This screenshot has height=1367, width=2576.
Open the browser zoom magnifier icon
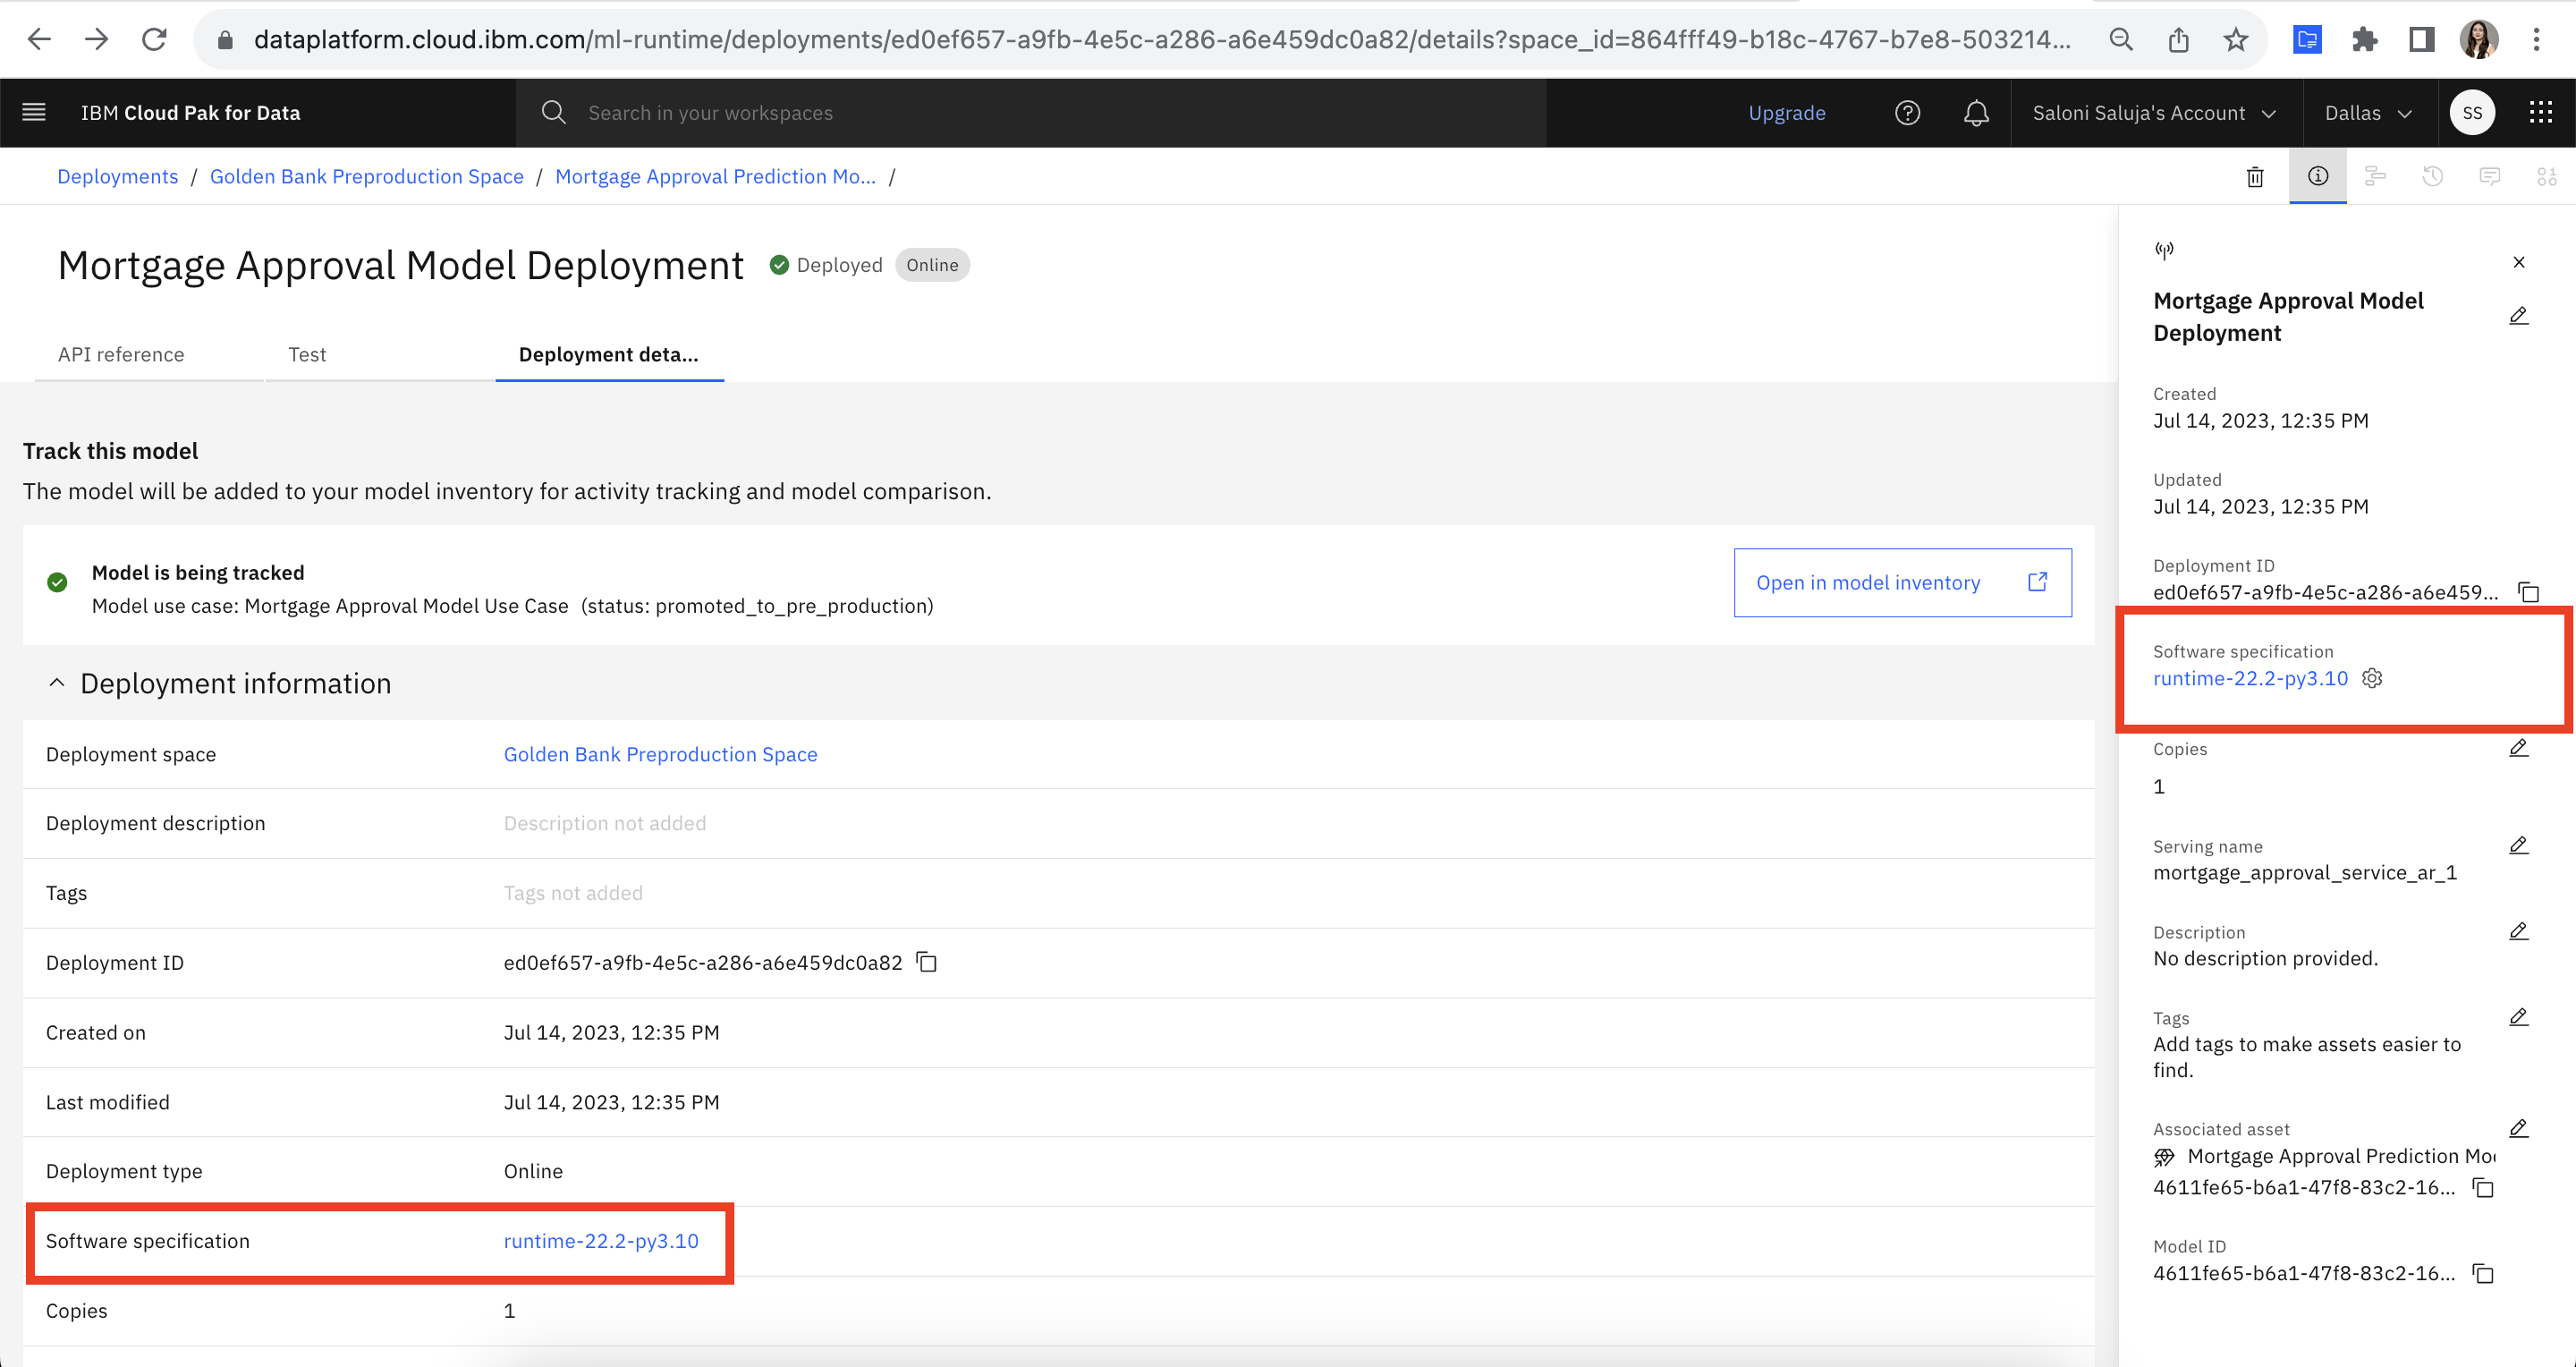click(x=2121, y=39)
